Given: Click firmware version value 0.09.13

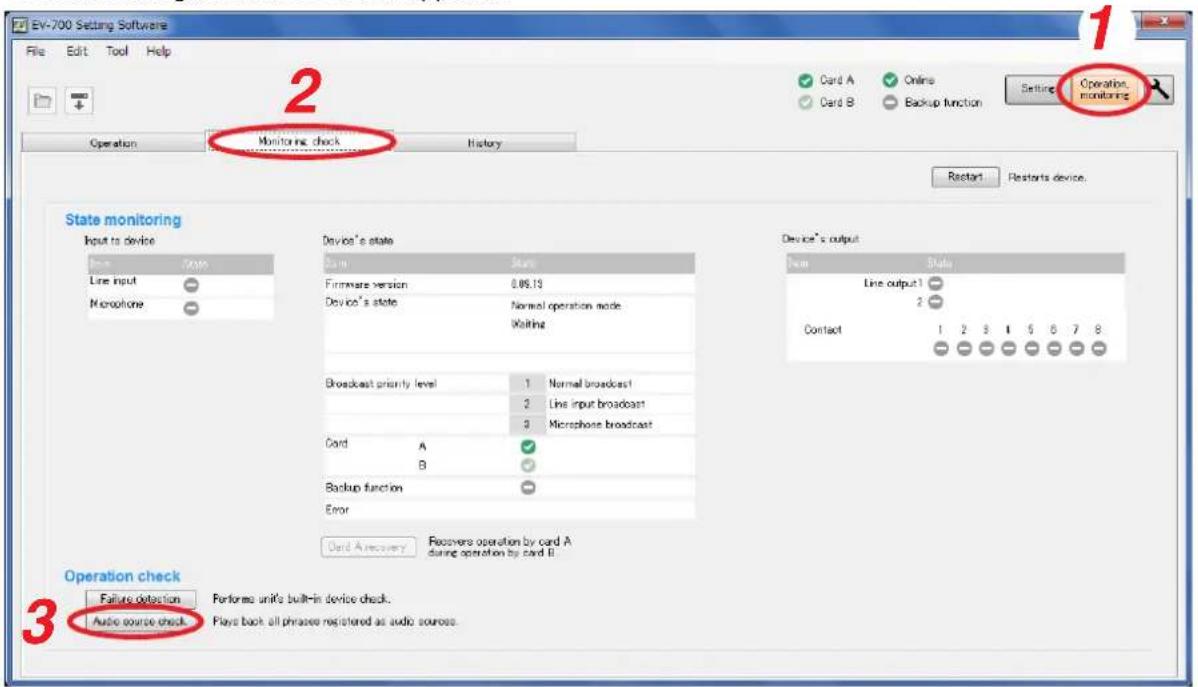Looking at the screenshot, I should [527, 284].
